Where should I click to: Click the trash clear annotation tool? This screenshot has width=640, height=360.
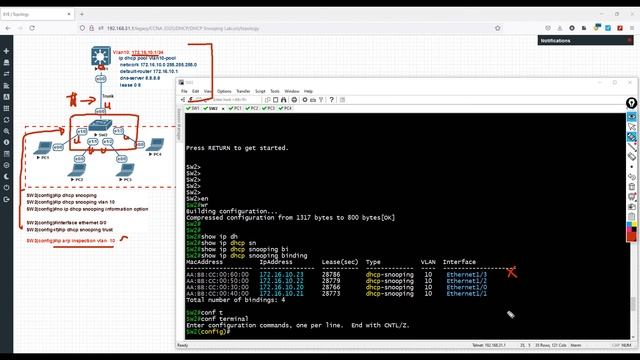coord(631,187)
